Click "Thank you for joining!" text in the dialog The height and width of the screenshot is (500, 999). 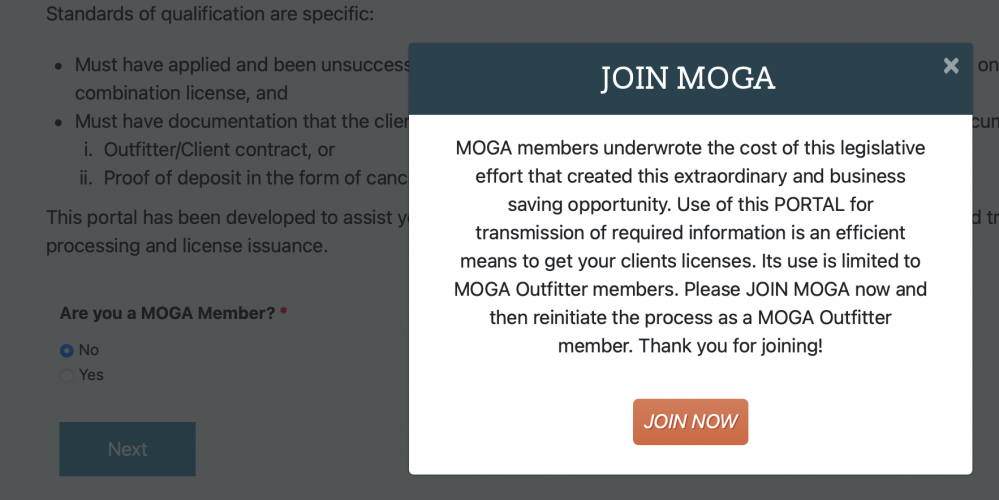pos(730,346)
